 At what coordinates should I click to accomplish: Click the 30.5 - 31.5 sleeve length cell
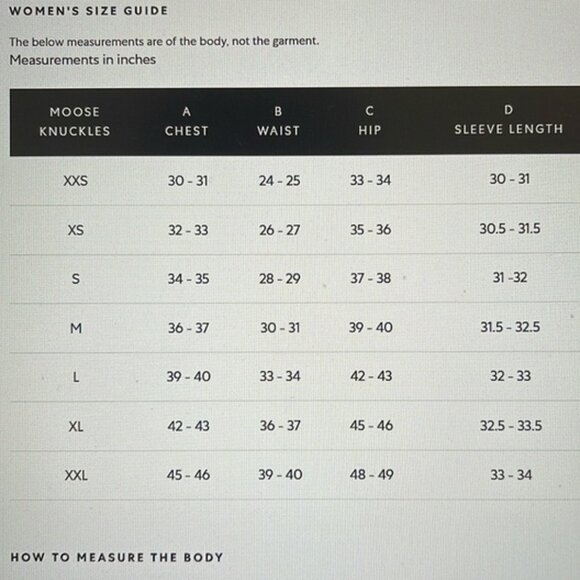510,229
